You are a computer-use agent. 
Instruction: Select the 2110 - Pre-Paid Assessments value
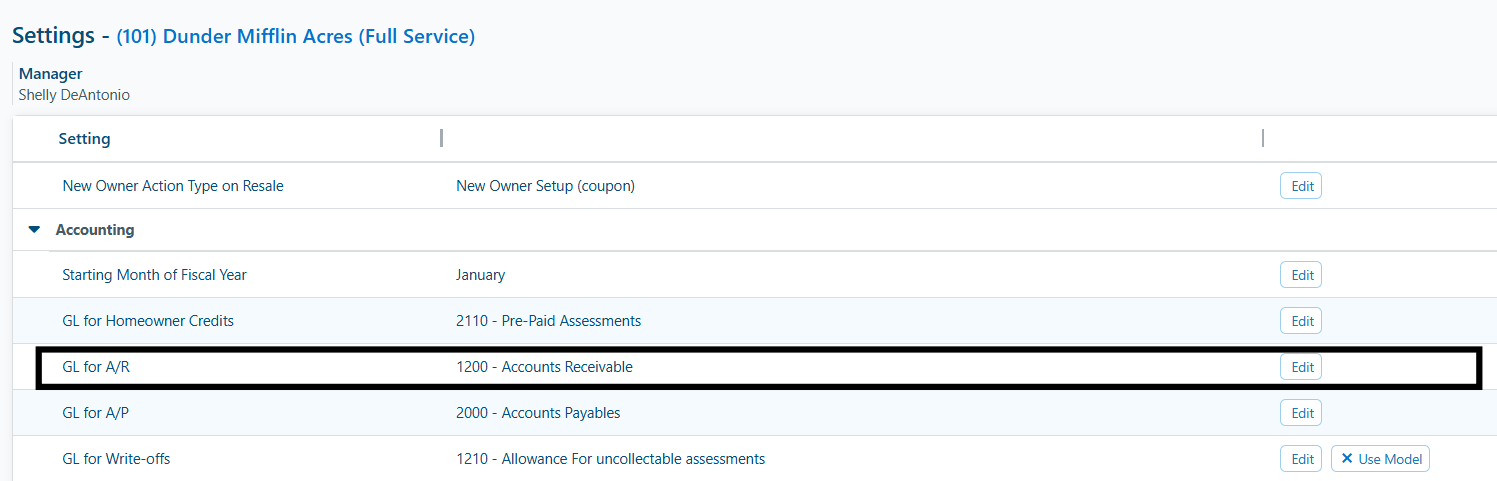click(548, 321)
